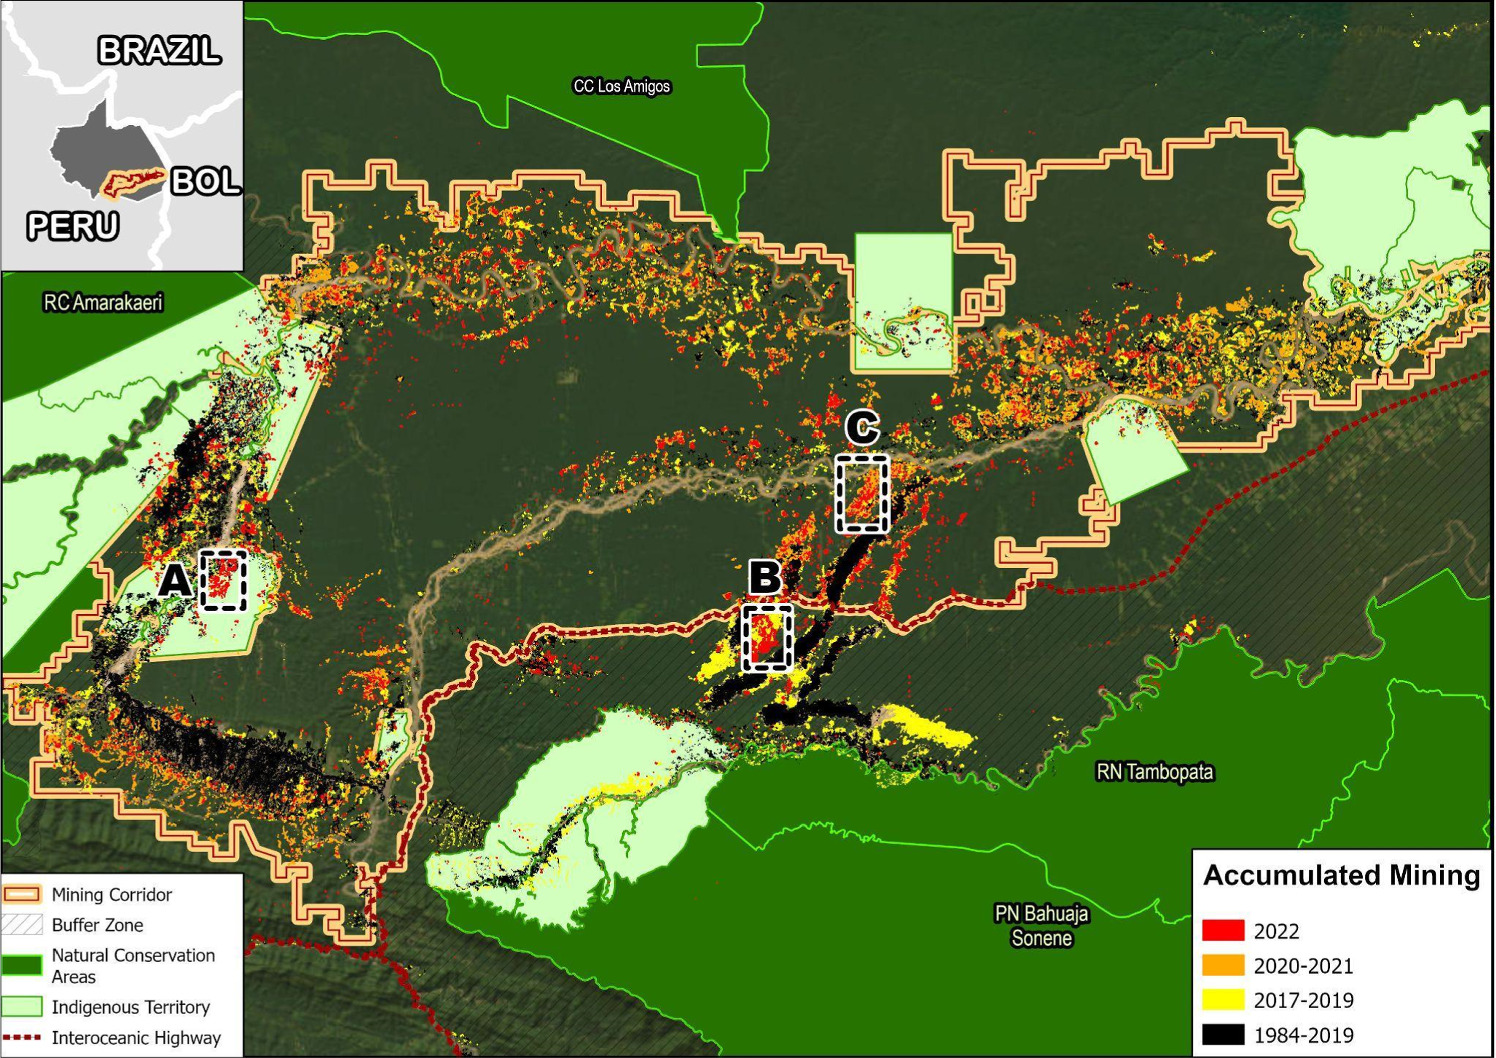Click the "PERU" label in the inset map
1496x1058 pixels.
tap(73, 226)
